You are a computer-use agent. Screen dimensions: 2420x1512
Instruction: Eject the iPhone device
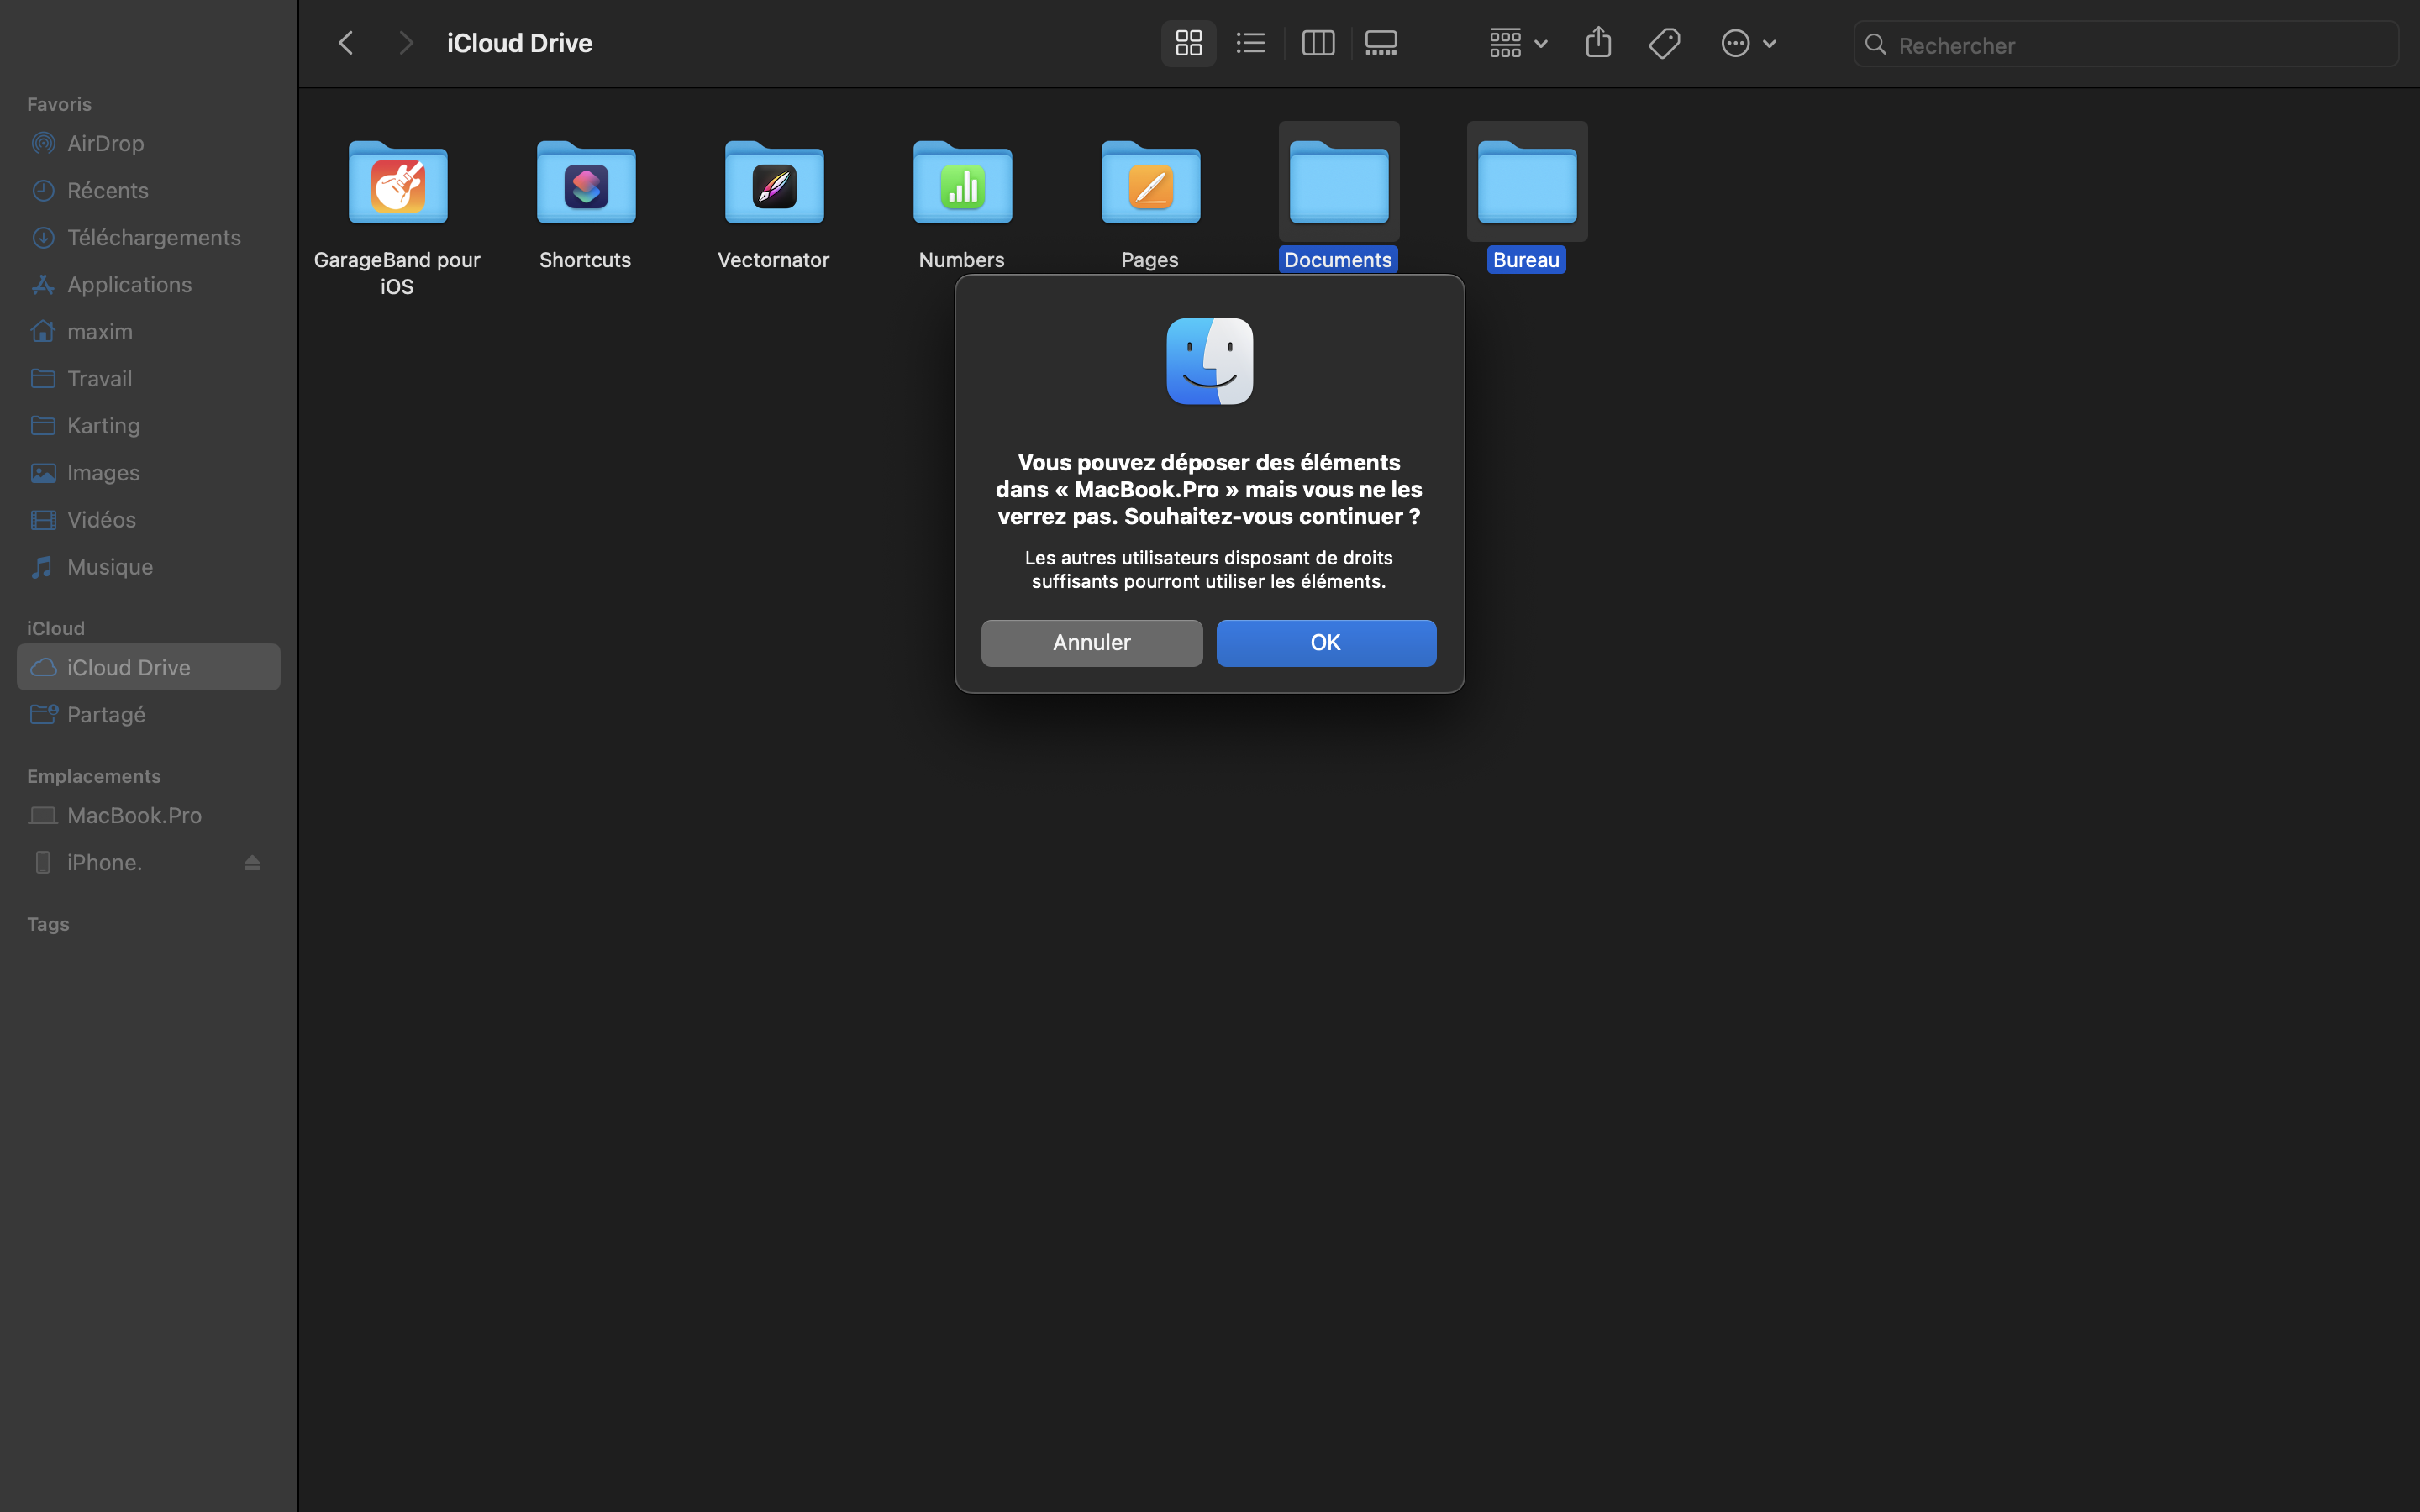coord(252,862)
